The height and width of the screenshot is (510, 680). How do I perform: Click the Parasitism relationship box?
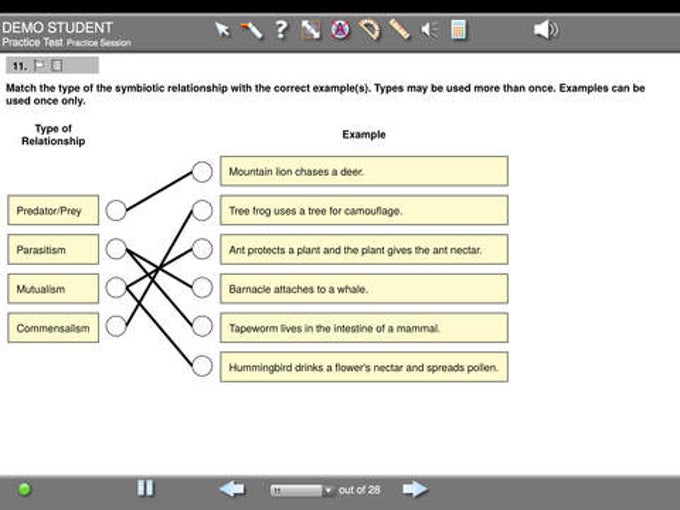click(53, 249)
